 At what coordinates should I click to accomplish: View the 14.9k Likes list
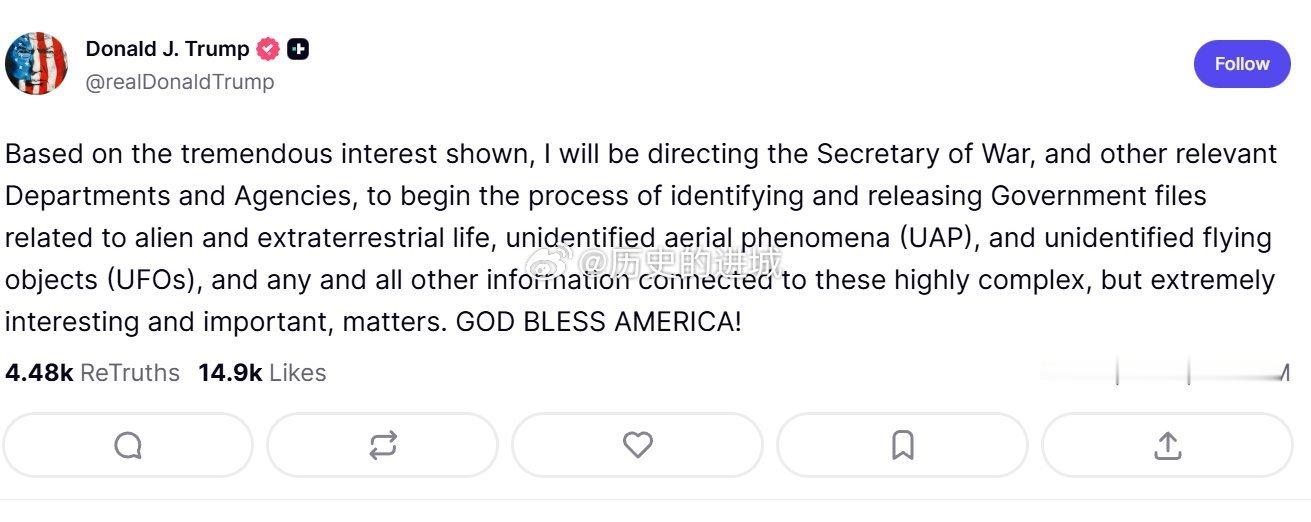(262, 373)
